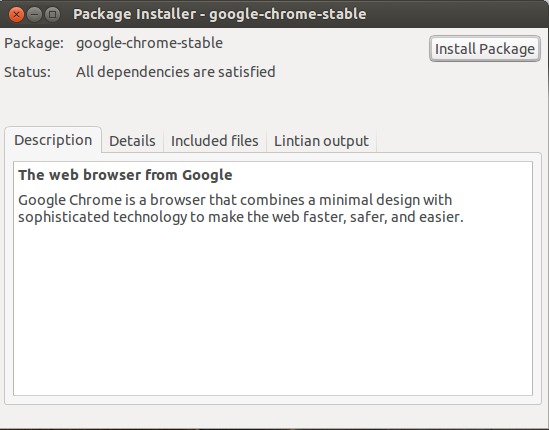Click the 'Package:' field label
Image resolution: width=549 pixels, height=430 pixels.
(x=34, y=43)
